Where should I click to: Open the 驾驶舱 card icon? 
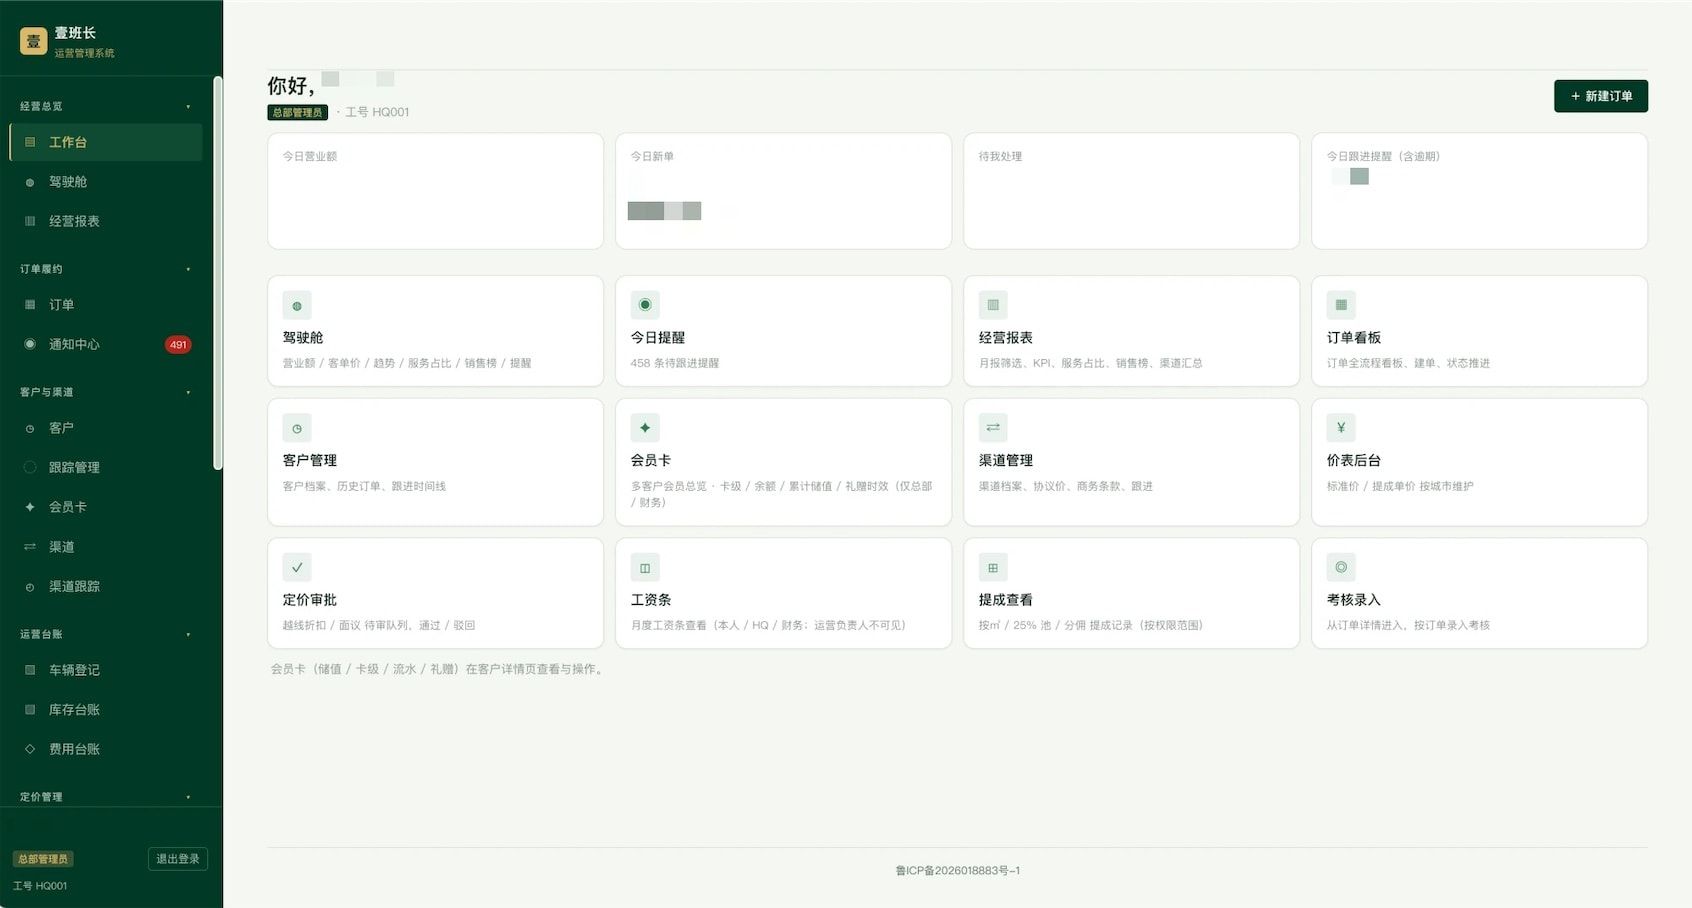coord(297,305)
